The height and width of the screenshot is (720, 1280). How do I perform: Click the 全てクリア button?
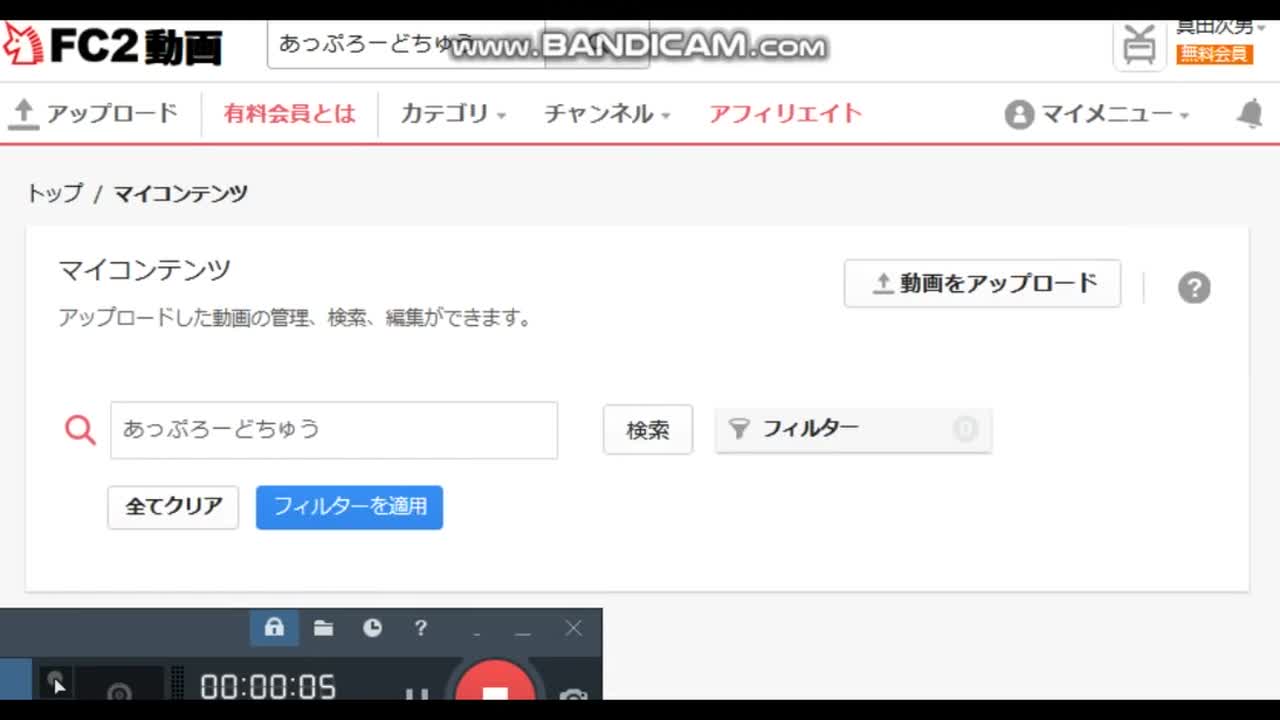[x=173, y=507]
